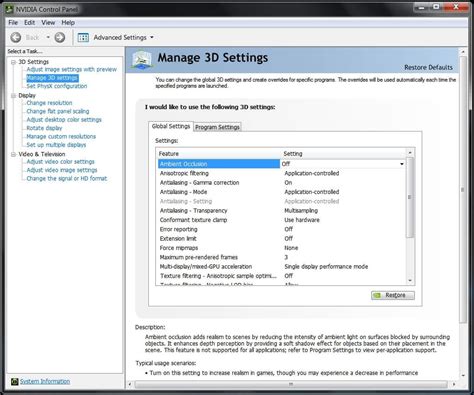Select the Anisotropic filtering row
474x395 pixels.
(282, 173)
